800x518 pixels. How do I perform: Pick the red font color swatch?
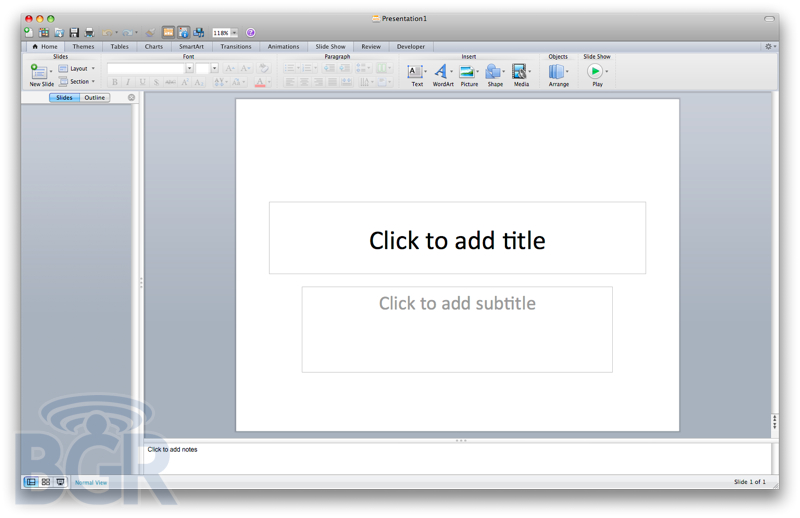260,82
